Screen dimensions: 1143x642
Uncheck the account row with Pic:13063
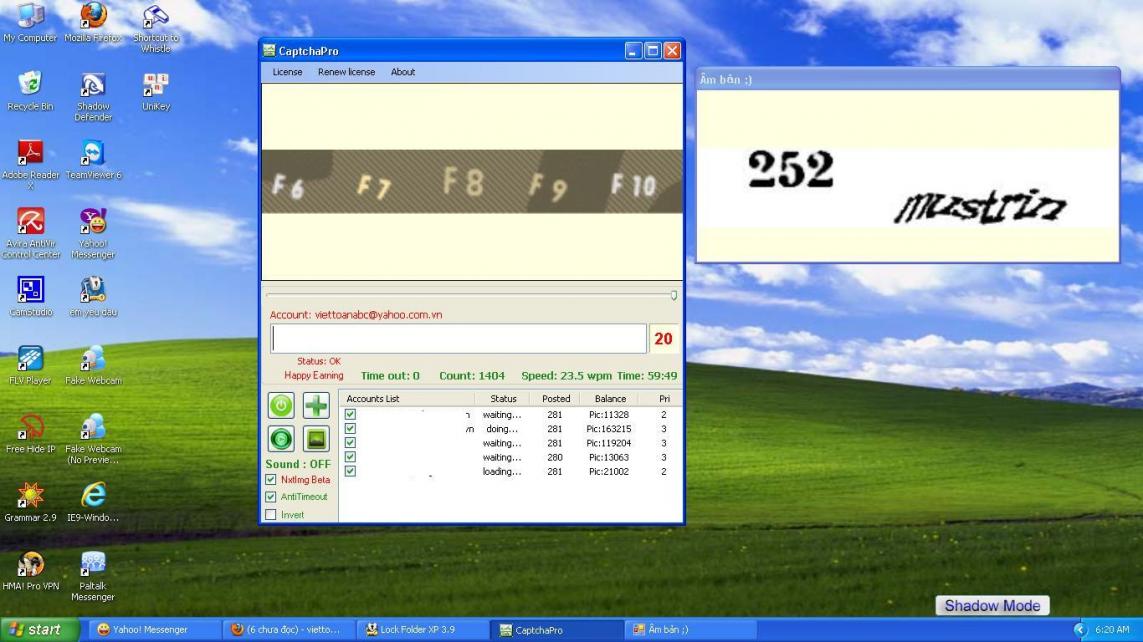[x=351, y=457]
